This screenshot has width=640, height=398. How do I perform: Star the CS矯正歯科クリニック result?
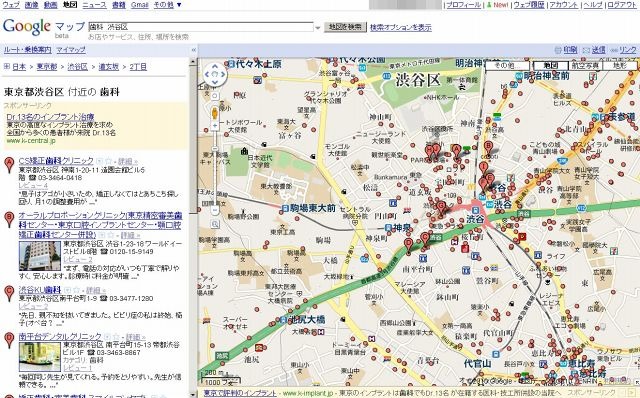click(x=108, y=161)
